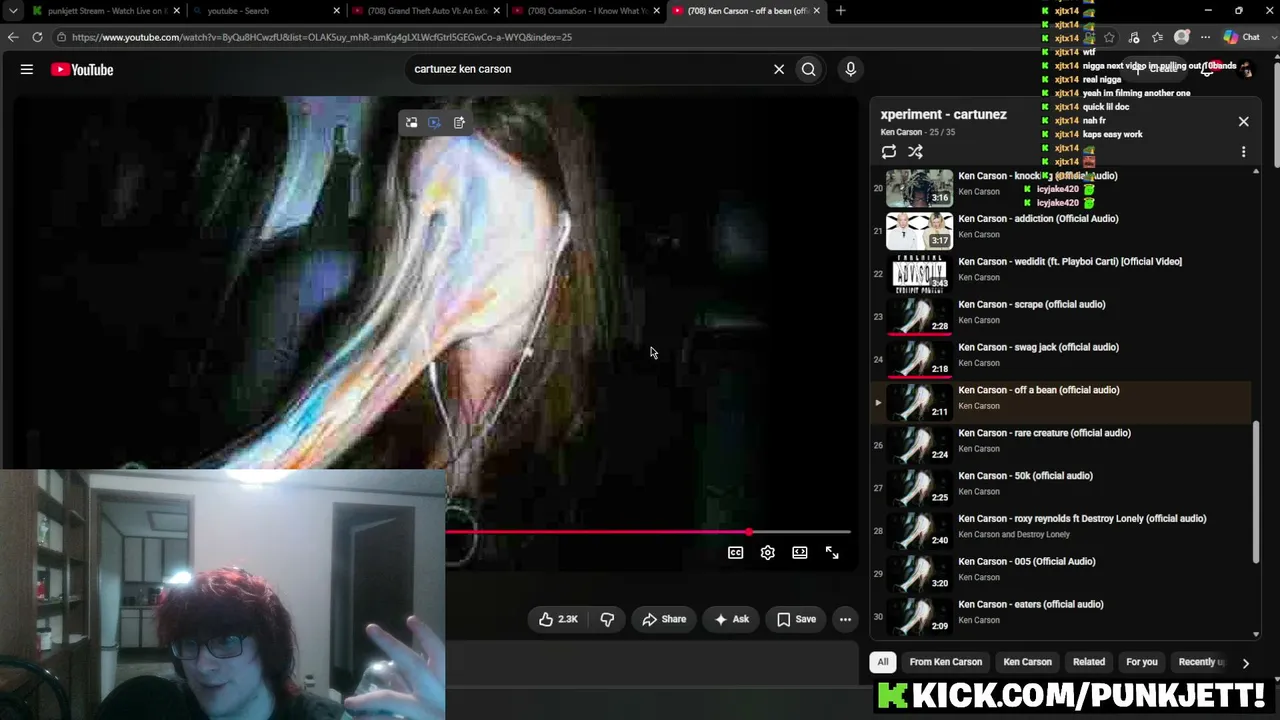Open more actions menu below video
Viewport: 1280px width, 720px height.
coord(845,620)
